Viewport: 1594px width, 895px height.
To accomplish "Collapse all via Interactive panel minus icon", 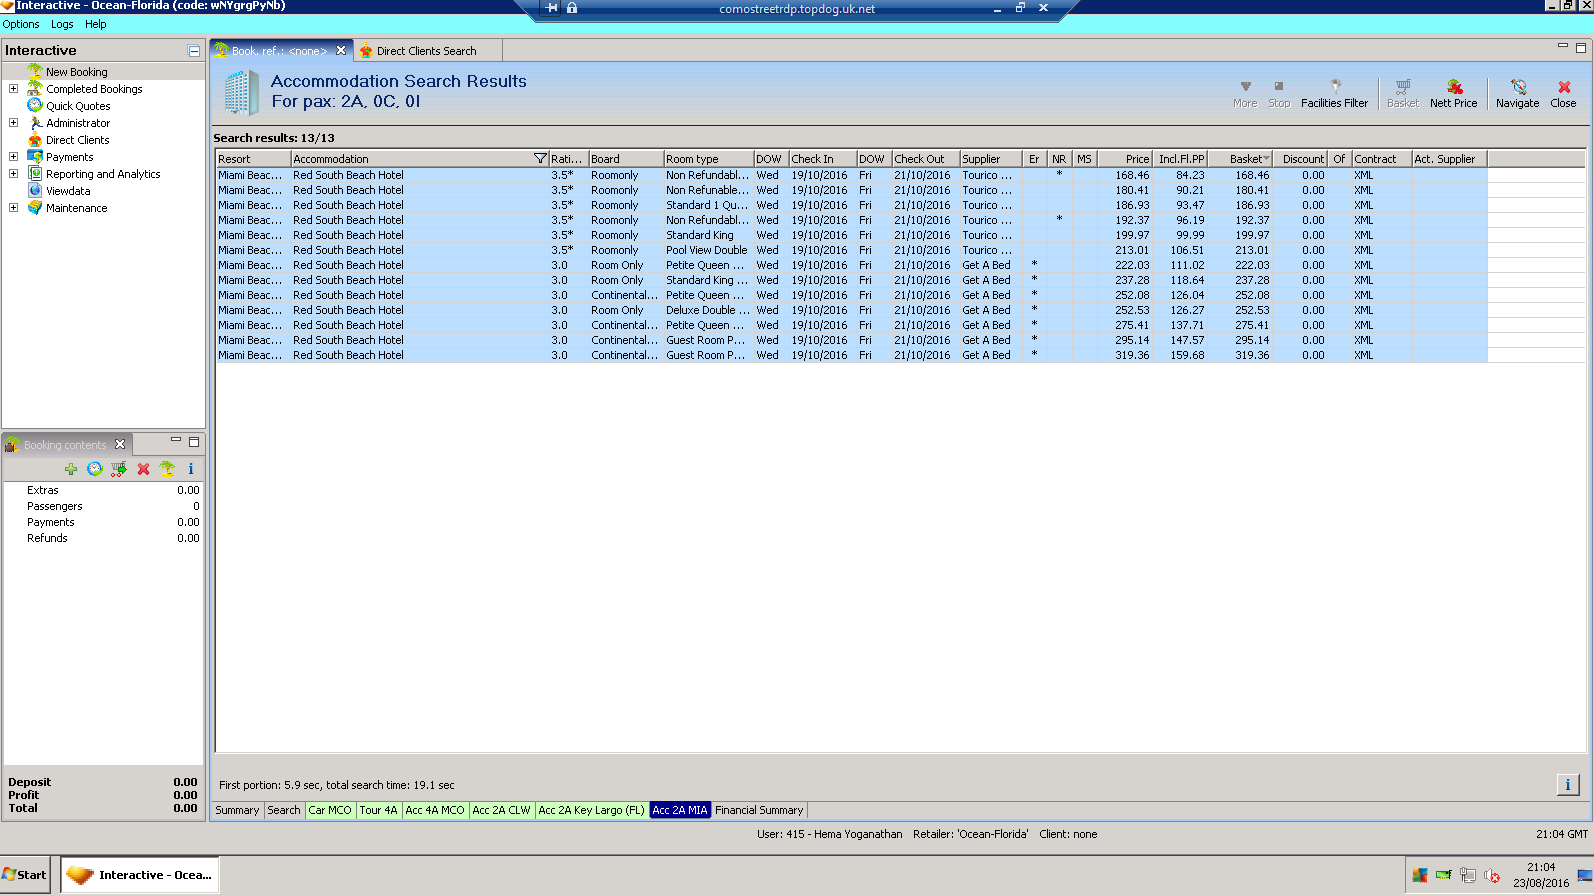I will [x=194, y=51].
